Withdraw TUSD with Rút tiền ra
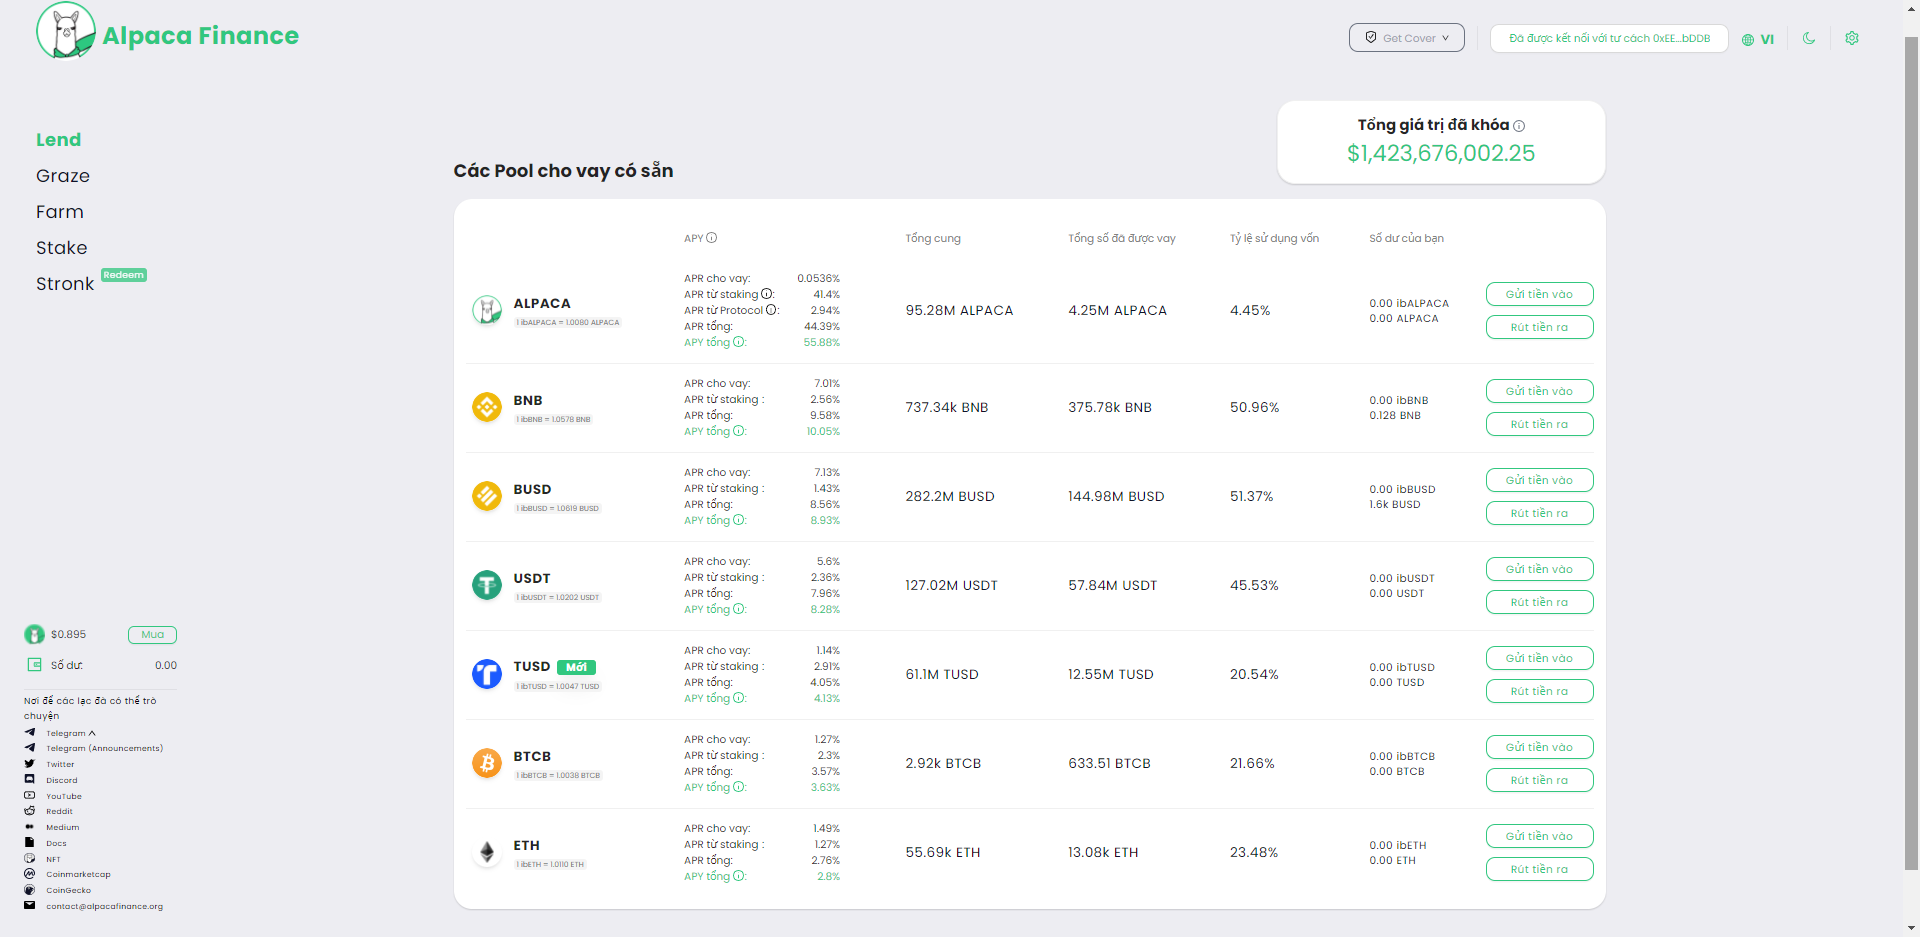This screenshot has width=1920, height=937. pyautogui.click(x=1539, y=691)
